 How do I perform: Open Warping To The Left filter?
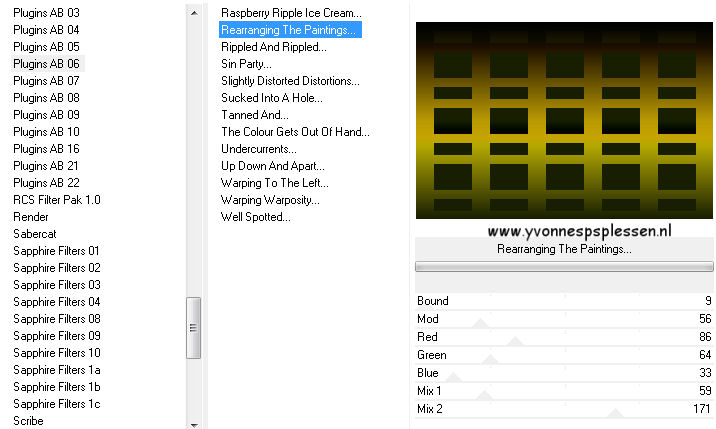click(x=274, y=183)
